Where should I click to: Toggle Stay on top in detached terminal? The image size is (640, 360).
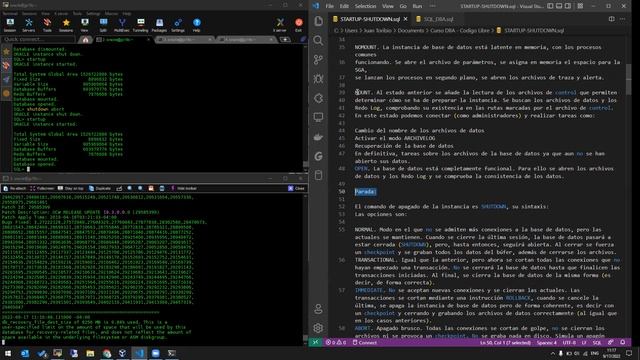71,188
